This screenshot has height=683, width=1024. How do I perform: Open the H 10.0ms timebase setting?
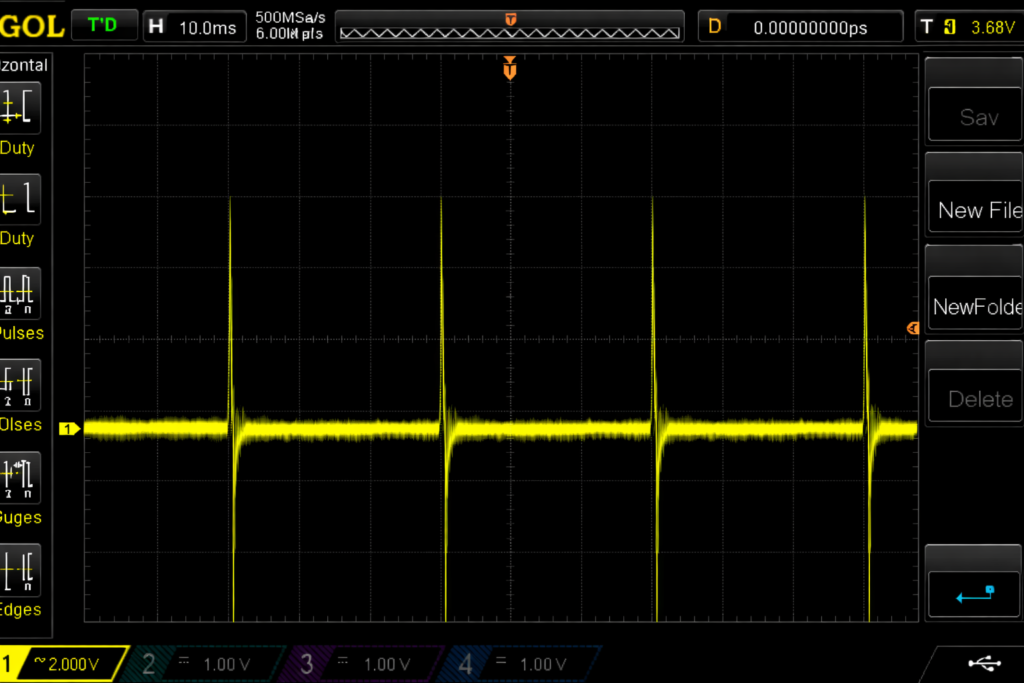(x=194, y=27)
